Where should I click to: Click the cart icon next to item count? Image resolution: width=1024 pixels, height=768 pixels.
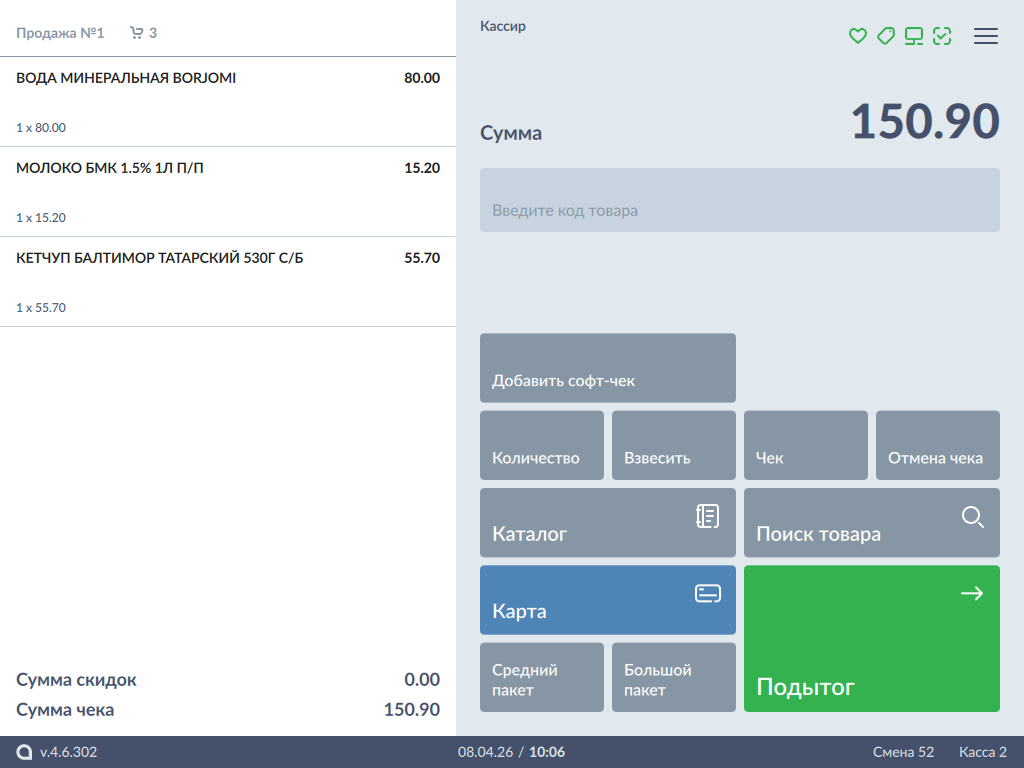[x=137, y=33]
